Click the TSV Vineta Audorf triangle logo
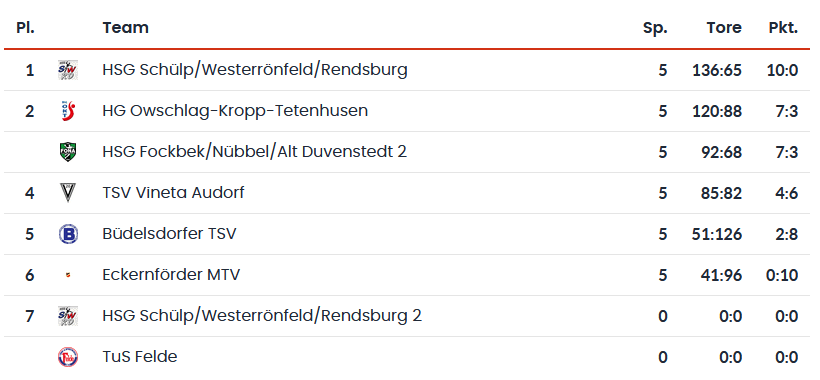Screen dimensions: 820x380 (x=67, y=193)
